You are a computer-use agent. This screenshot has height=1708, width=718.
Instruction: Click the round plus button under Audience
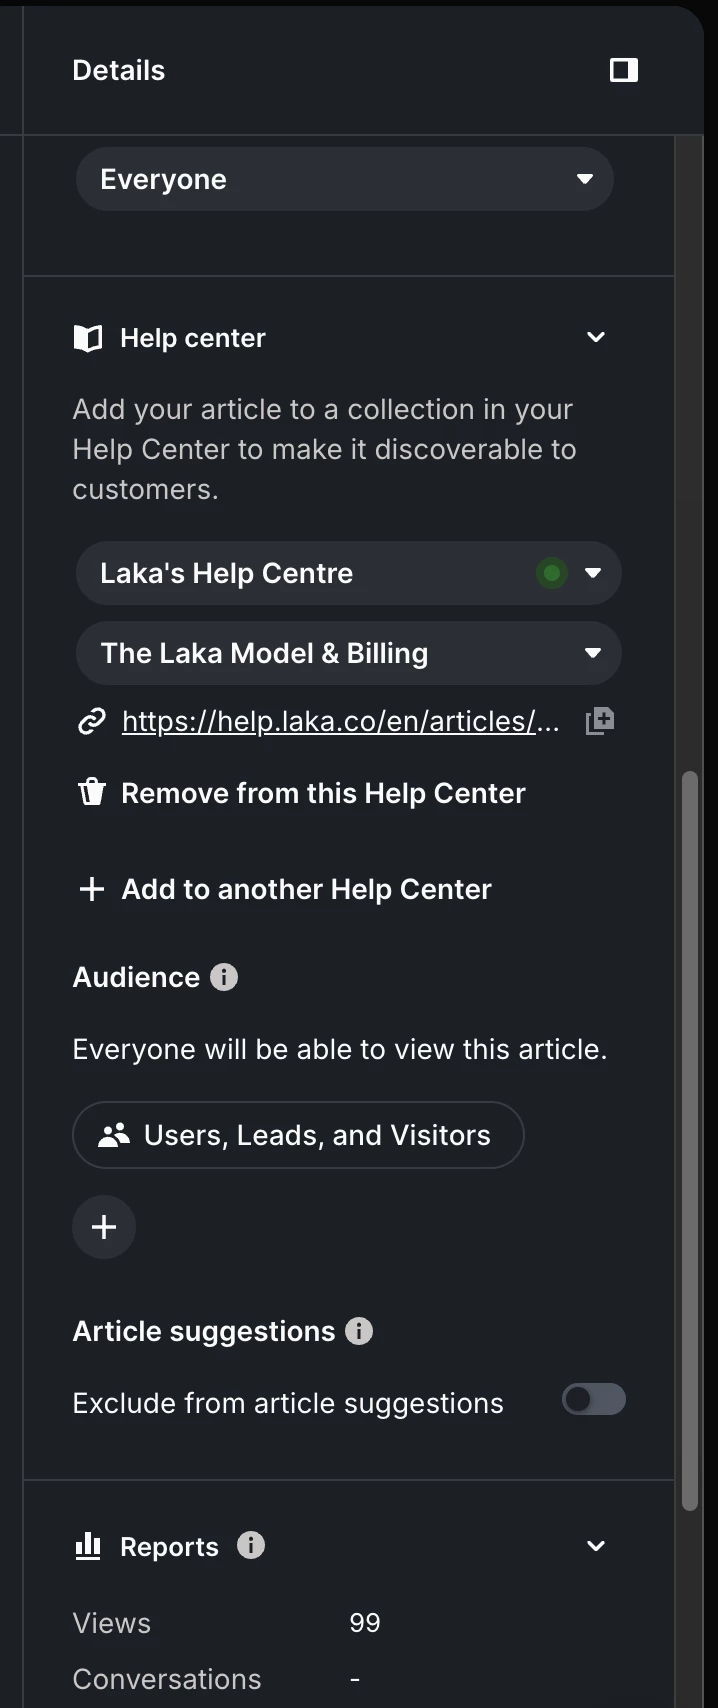click(x=104, y=1227)
